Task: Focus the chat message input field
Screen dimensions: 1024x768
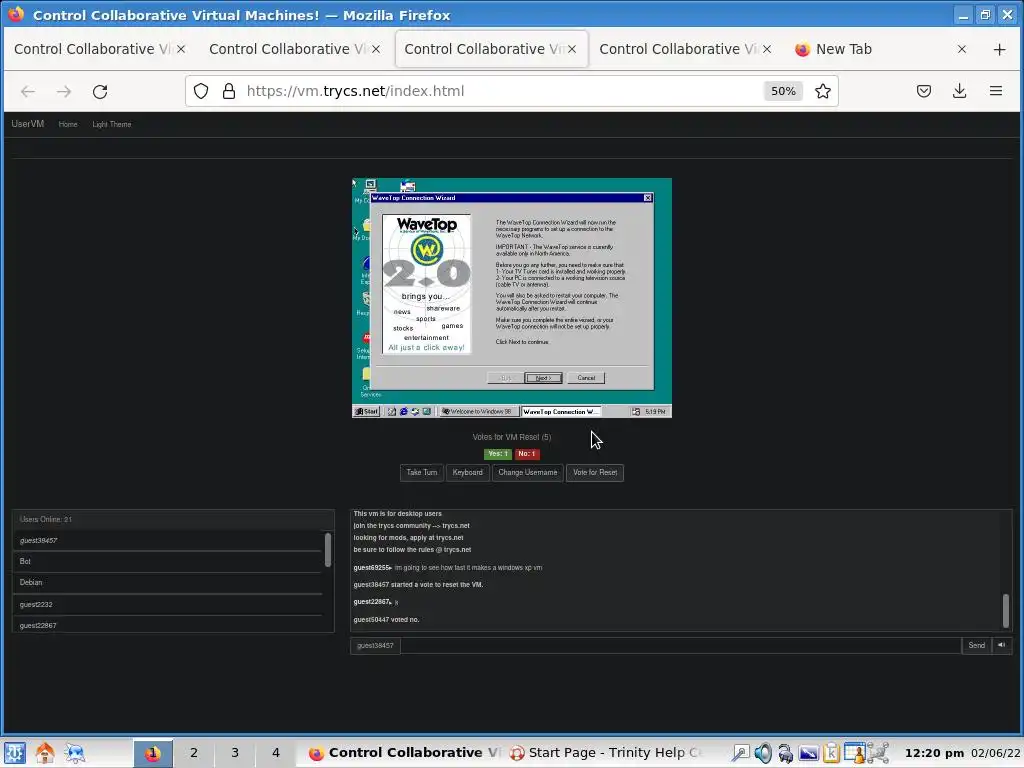Action: point(680,645)
